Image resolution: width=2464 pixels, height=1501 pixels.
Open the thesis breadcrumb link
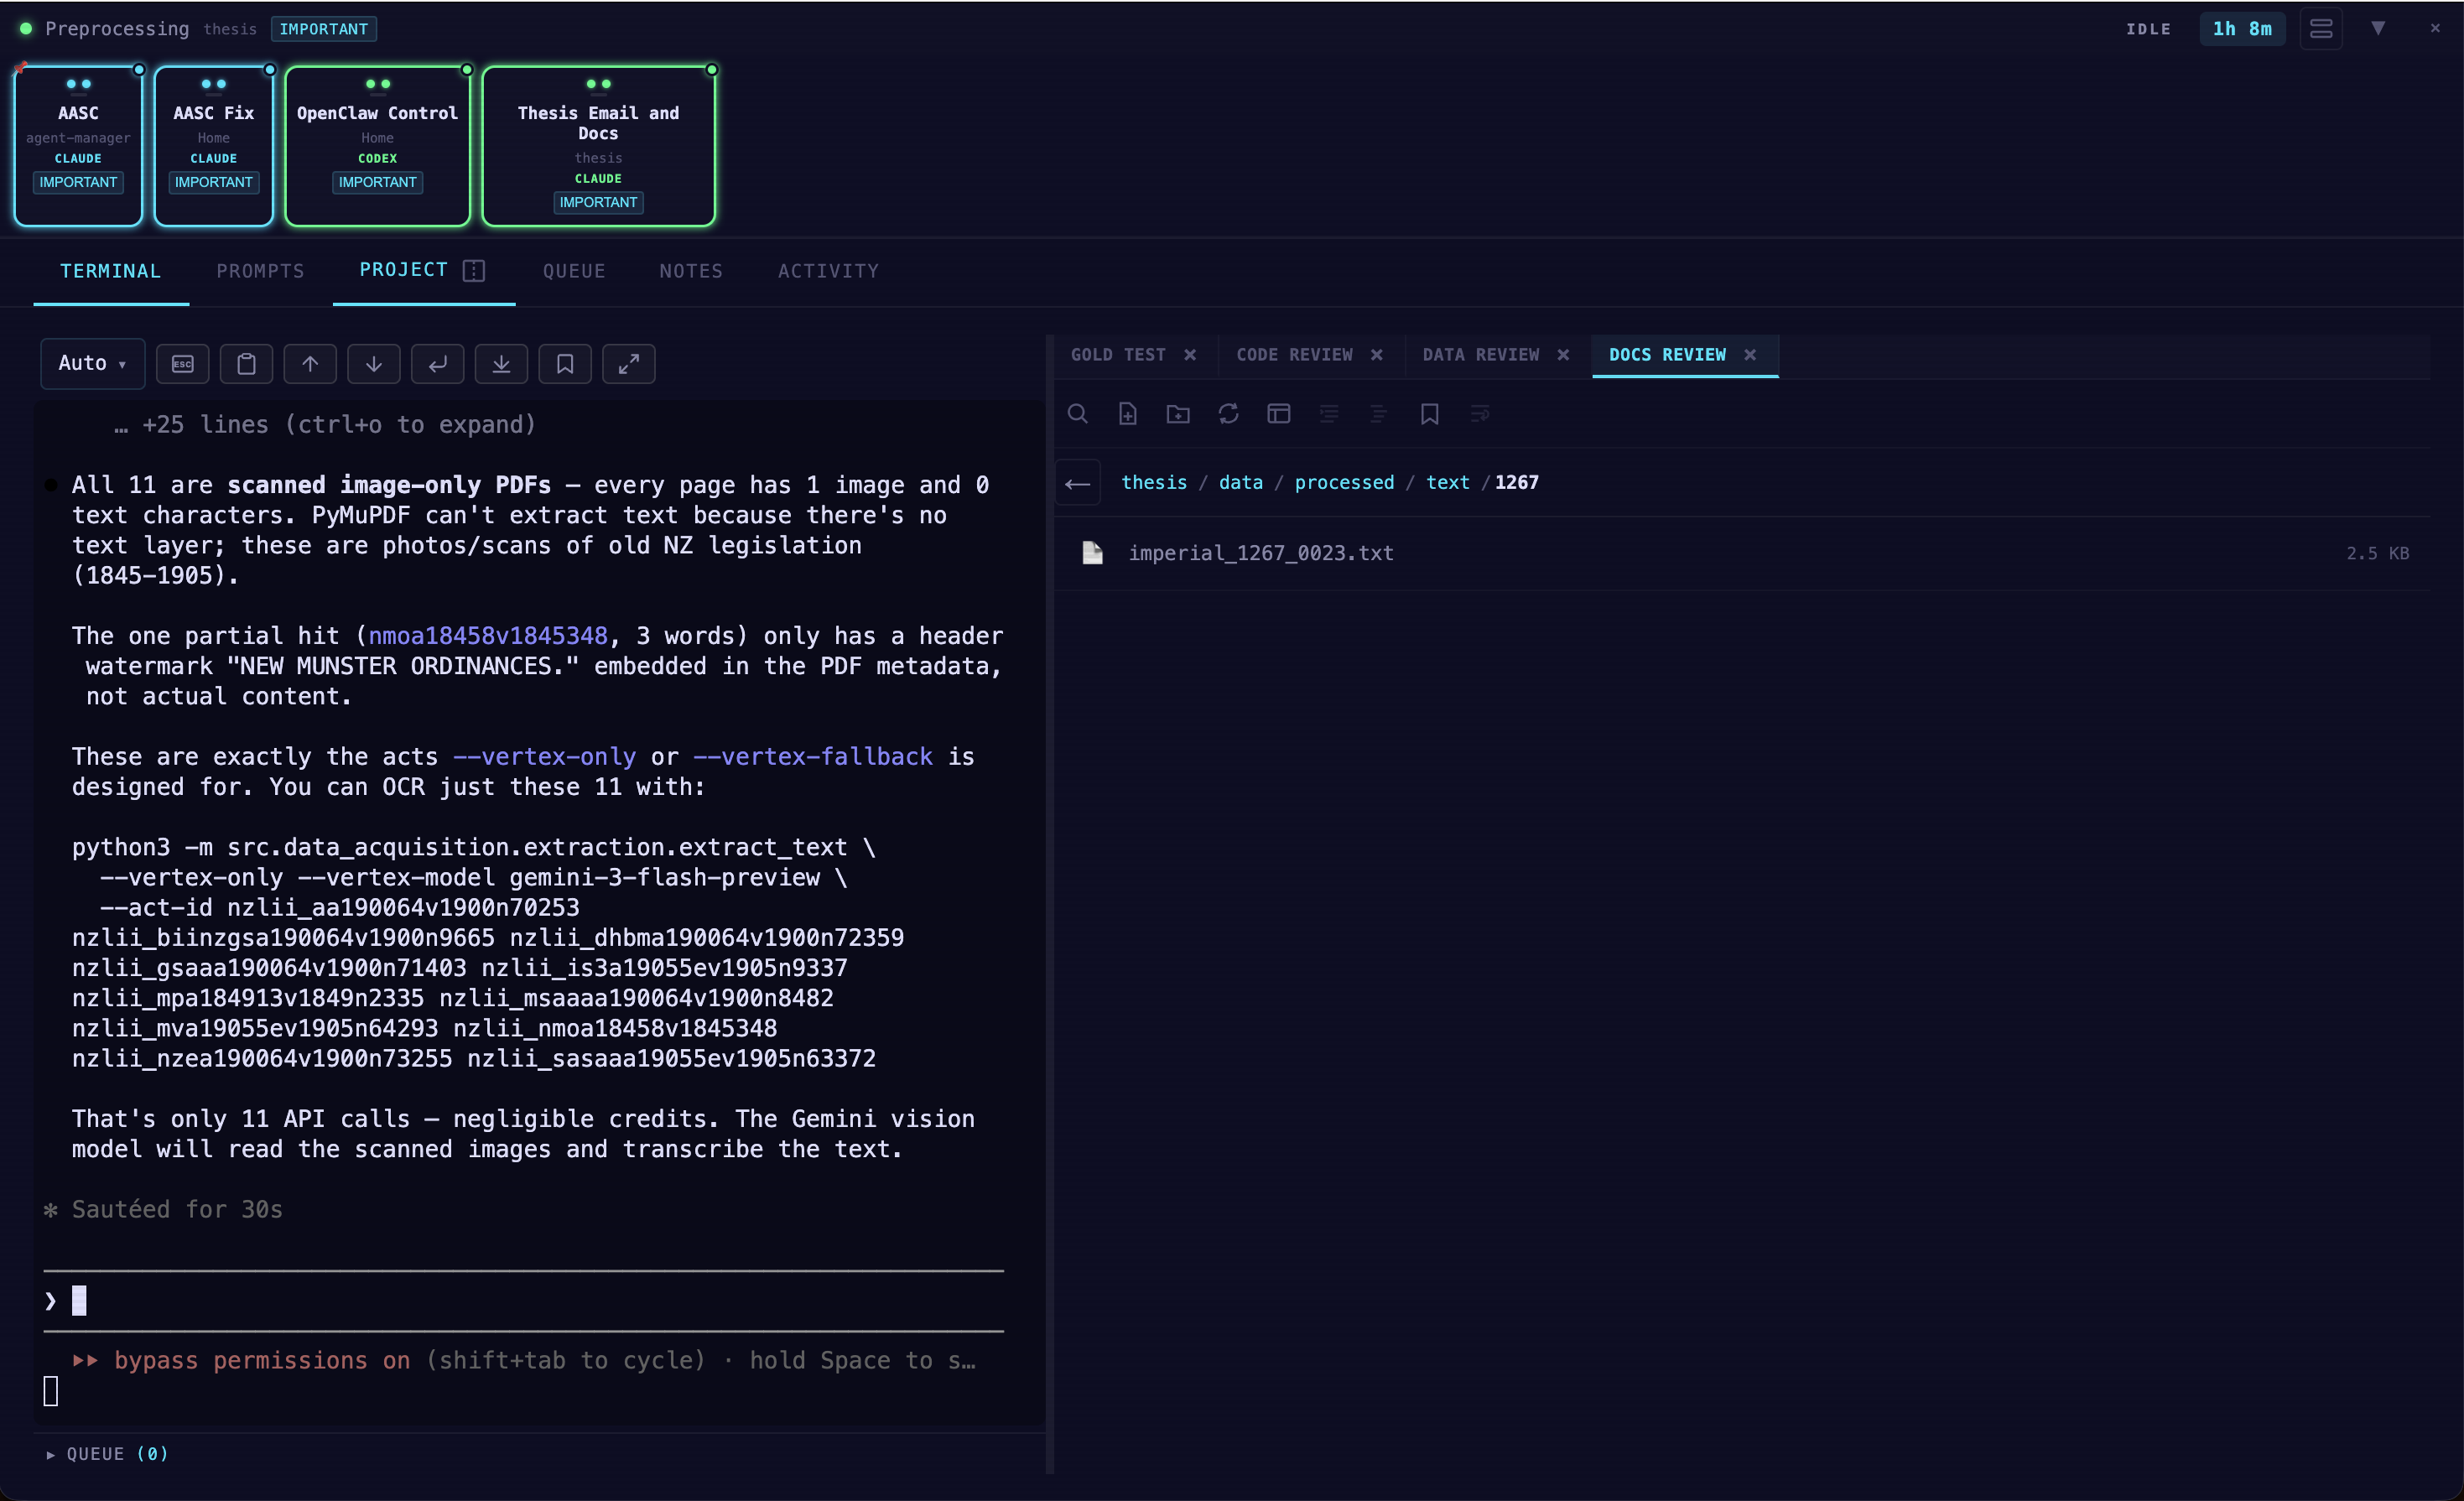[1153, 482]
